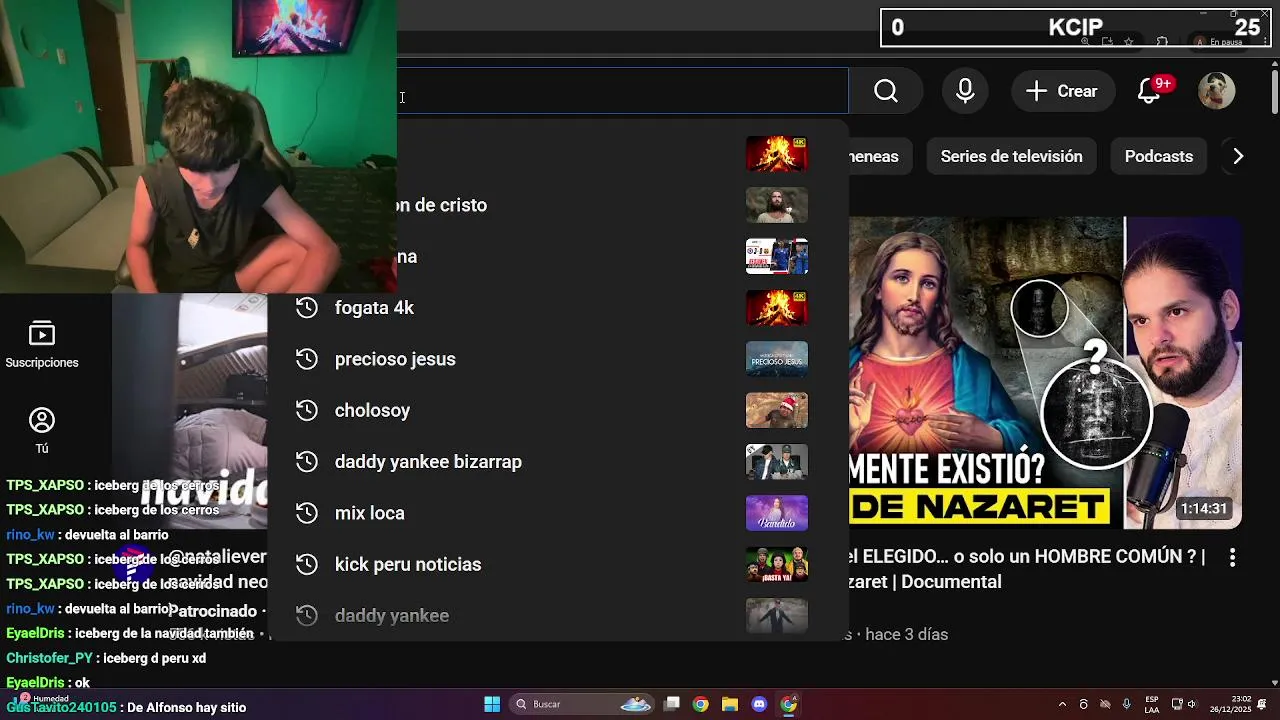Open Windows Start menu
1280x720 pixels.
[x=492, y=704]
